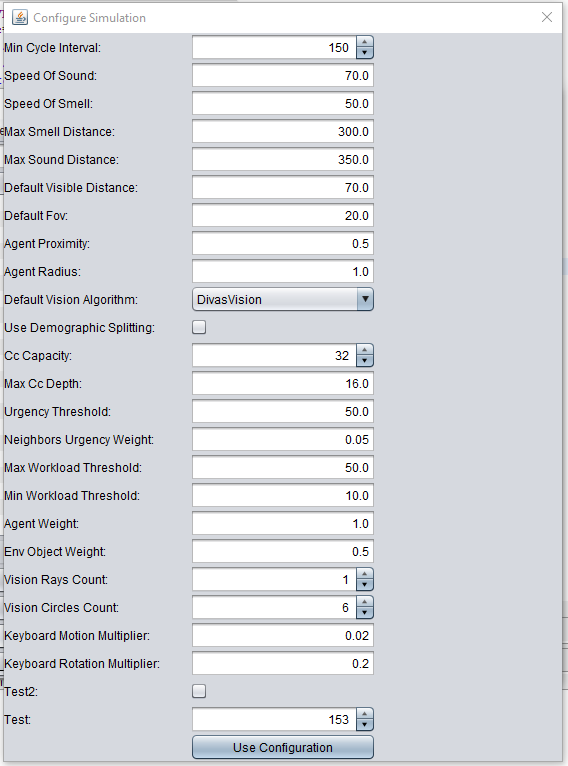The image size is (568, 766).
Task: Select the DivasVision combo box text
Action: [x=229, y=299]
